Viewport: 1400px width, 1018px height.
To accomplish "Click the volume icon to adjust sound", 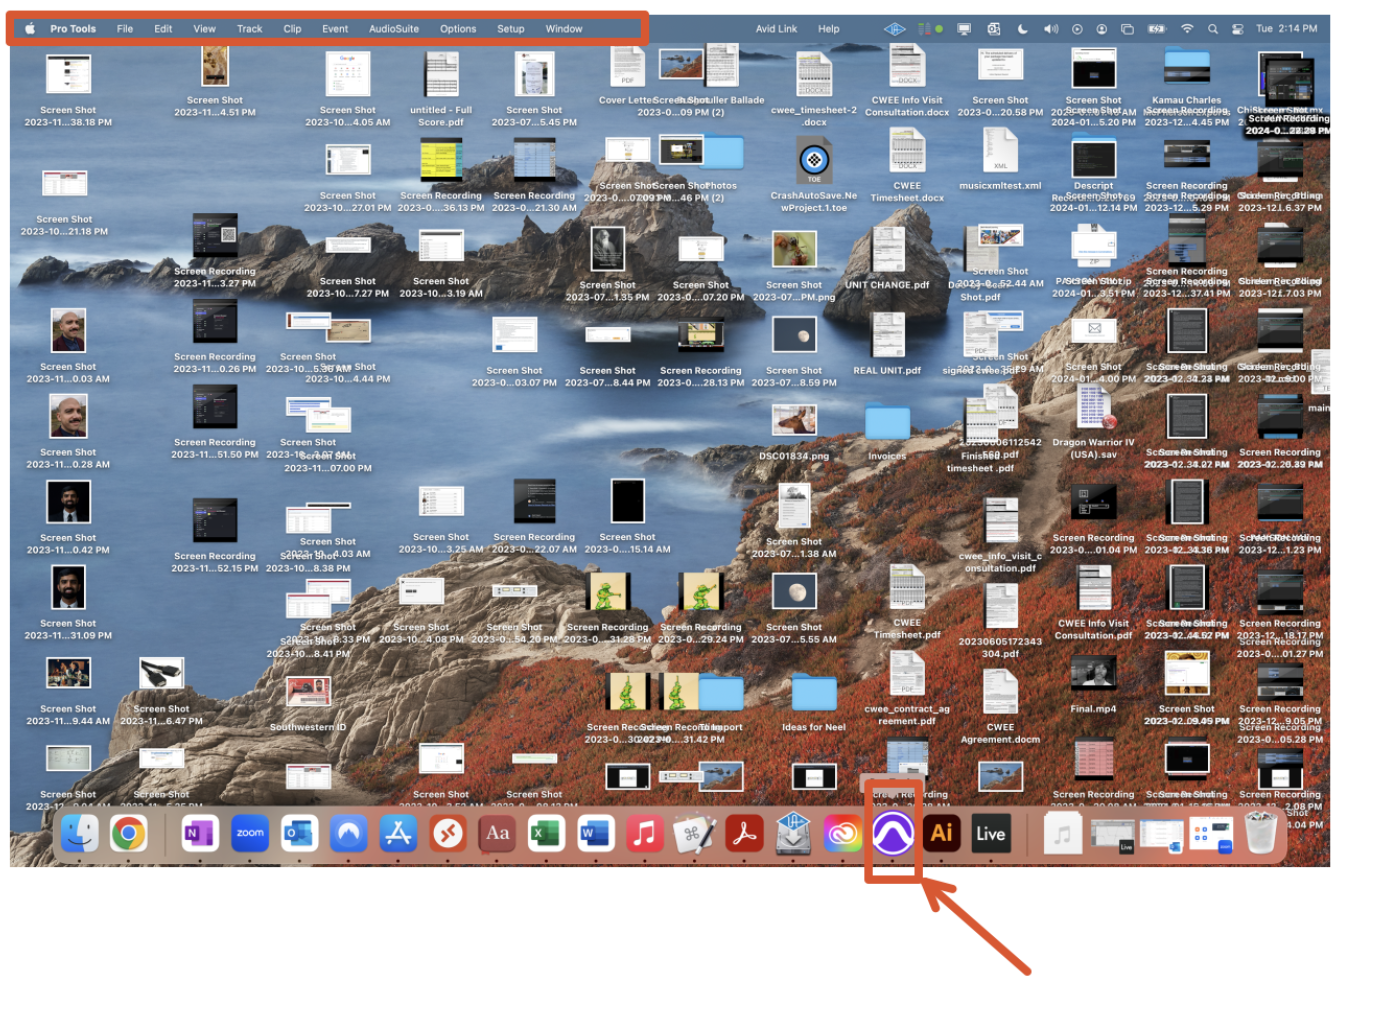I will click(x=1051, y=29).
